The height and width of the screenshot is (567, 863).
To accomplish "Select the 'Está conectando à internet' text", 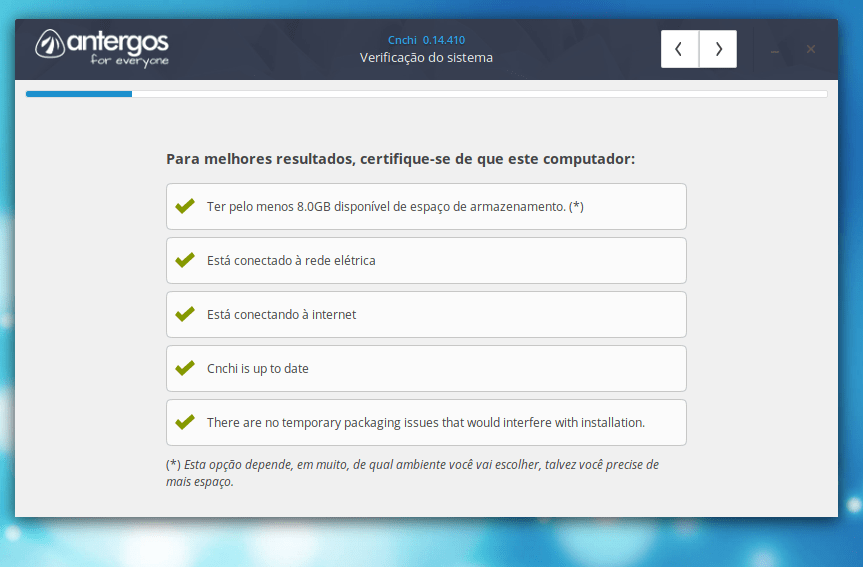I will 281,315.
